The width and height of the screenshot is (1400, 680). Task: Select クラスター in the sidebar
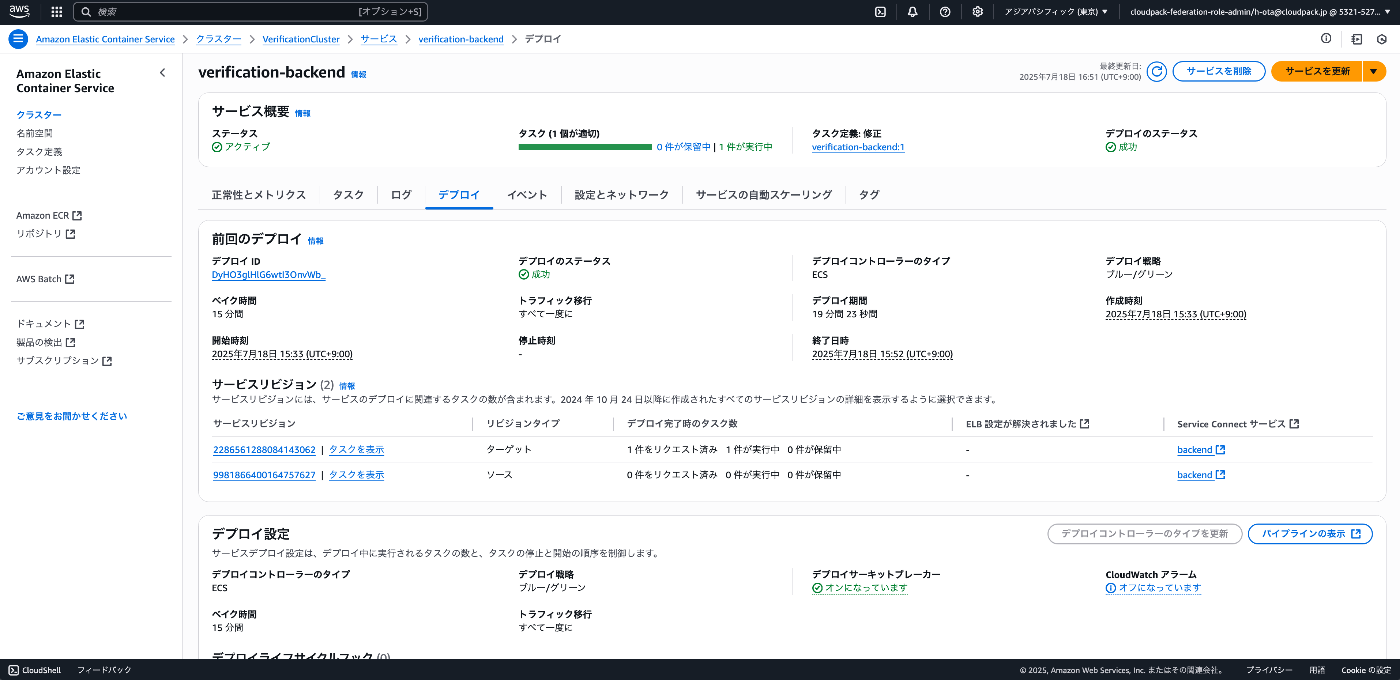(39, 115)
